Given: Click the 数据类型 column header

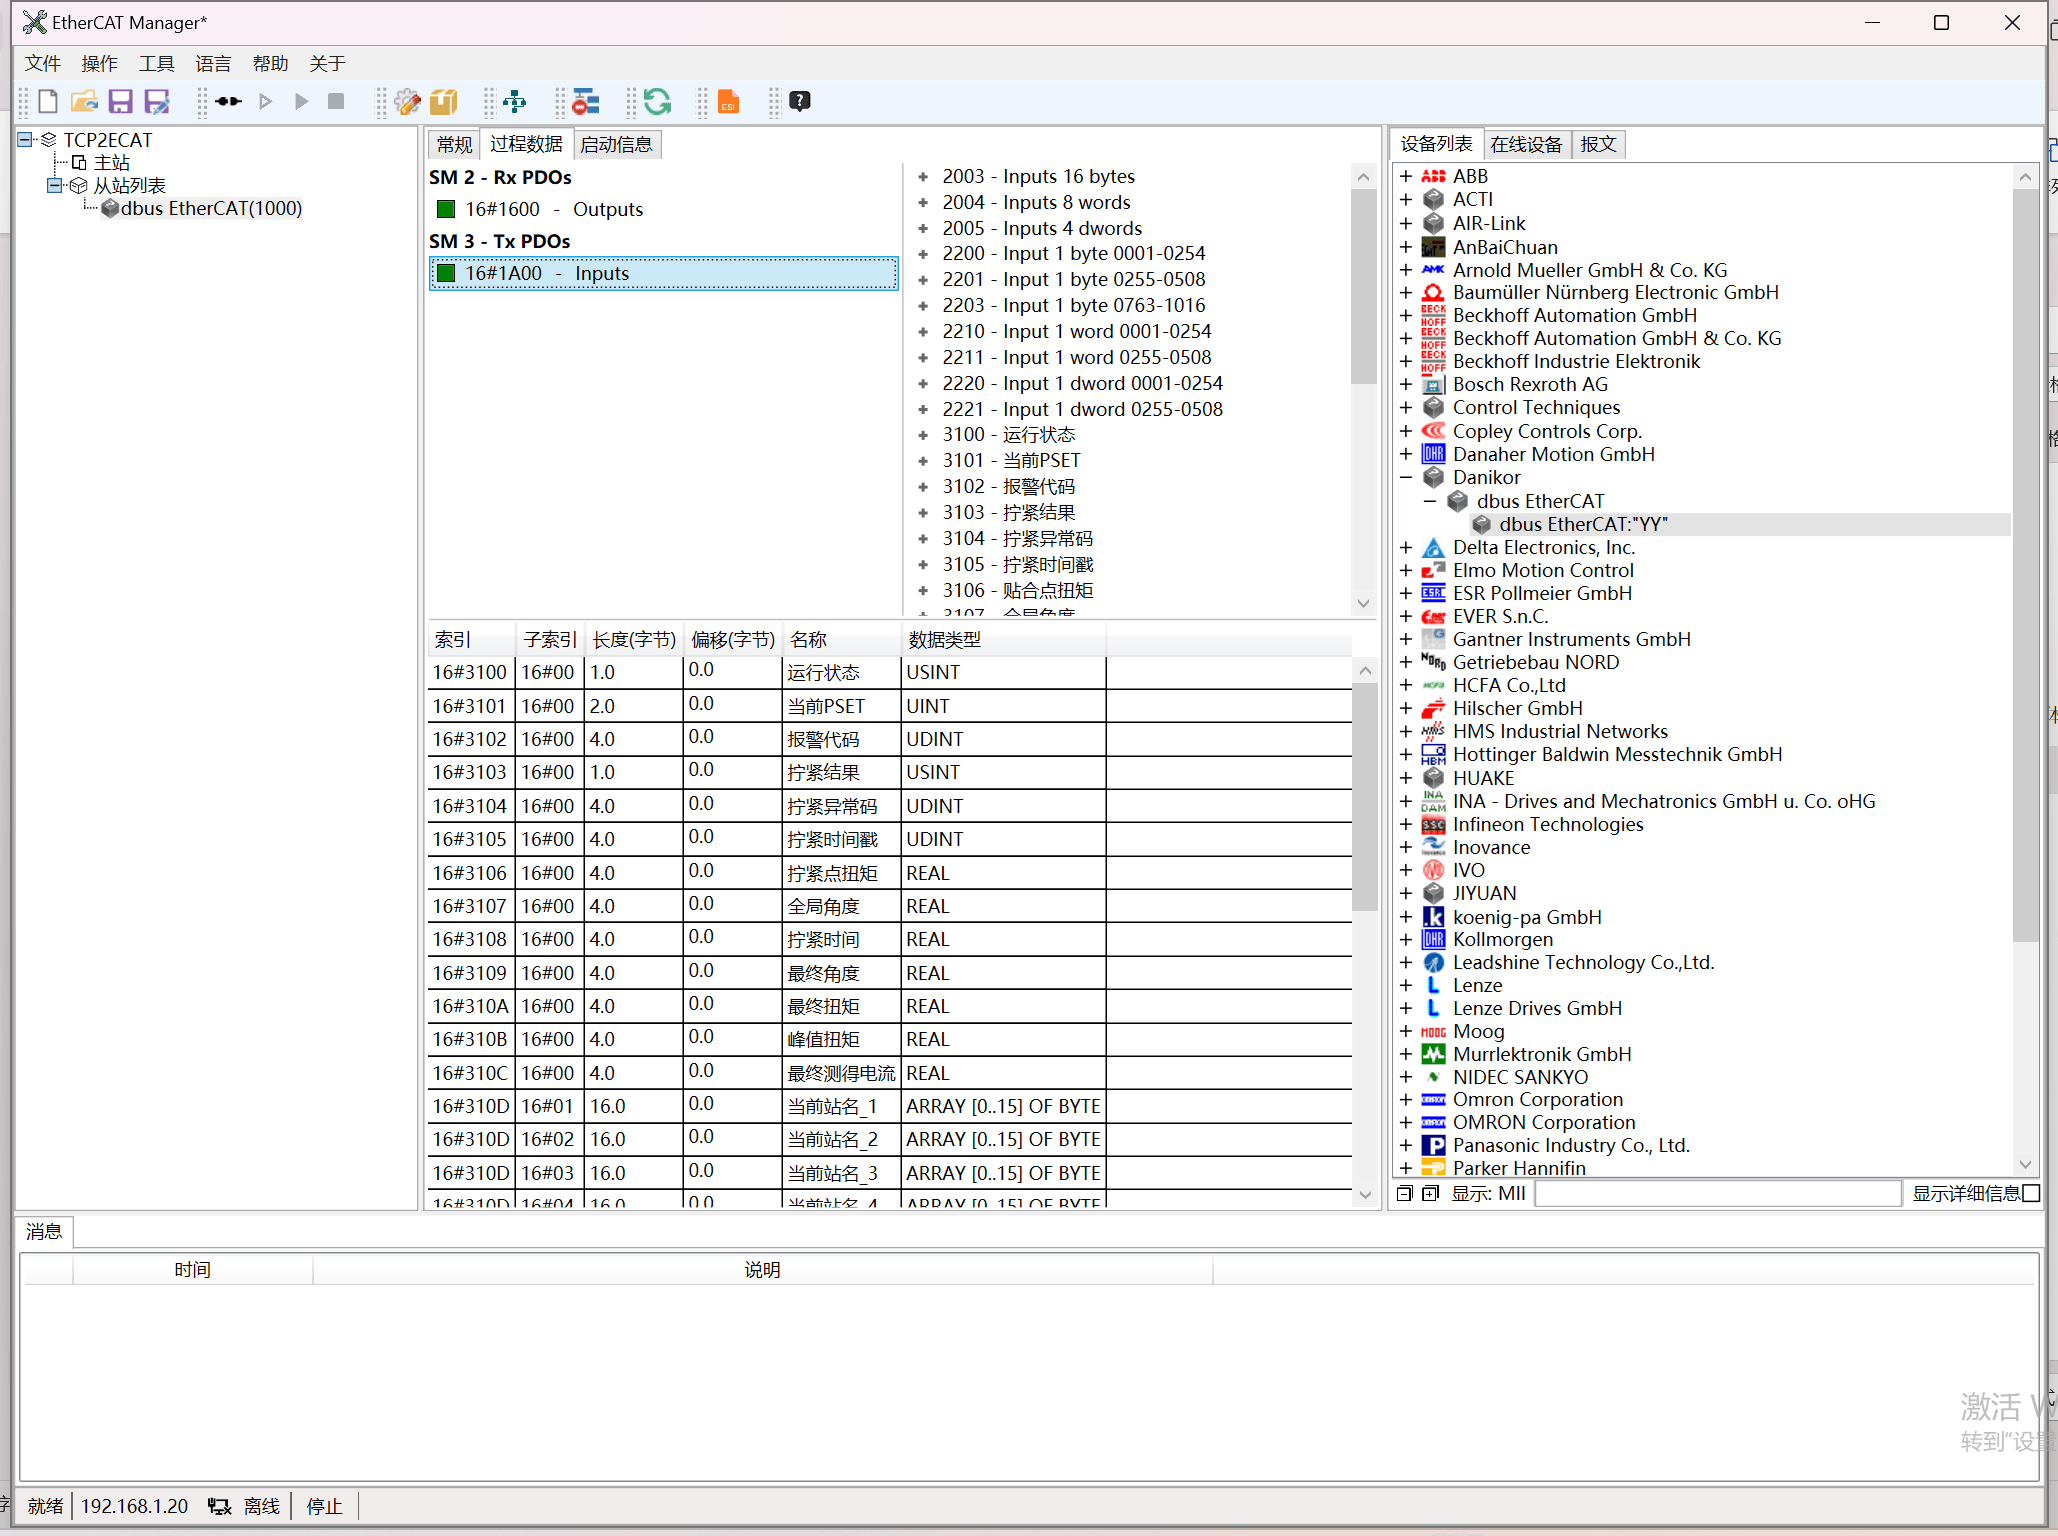Looking at the screenshot, I should 1003,640.
